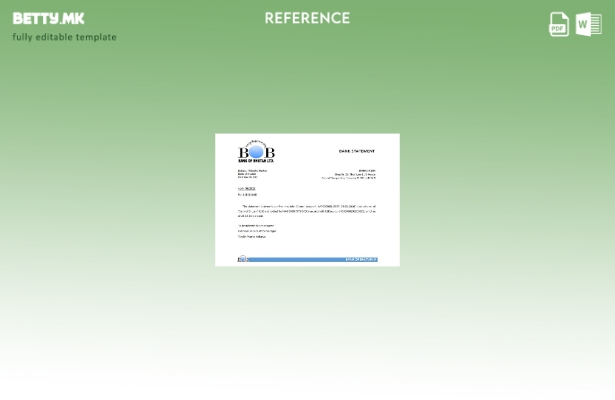Select the REFERENCE page heading
Viewport: 615px width, 400px height.
tap(307, 18)
